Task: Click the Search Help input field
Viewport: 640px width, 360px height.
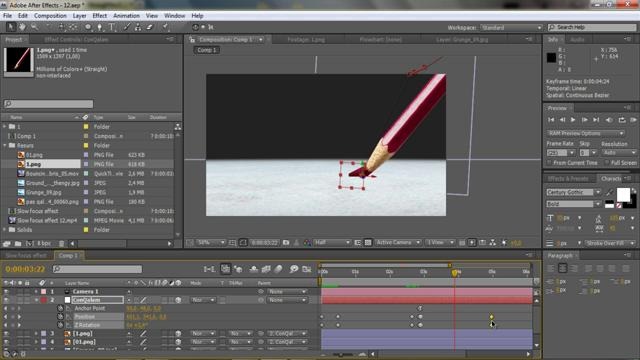Action: pyautogui.click(x=592, y=27)
